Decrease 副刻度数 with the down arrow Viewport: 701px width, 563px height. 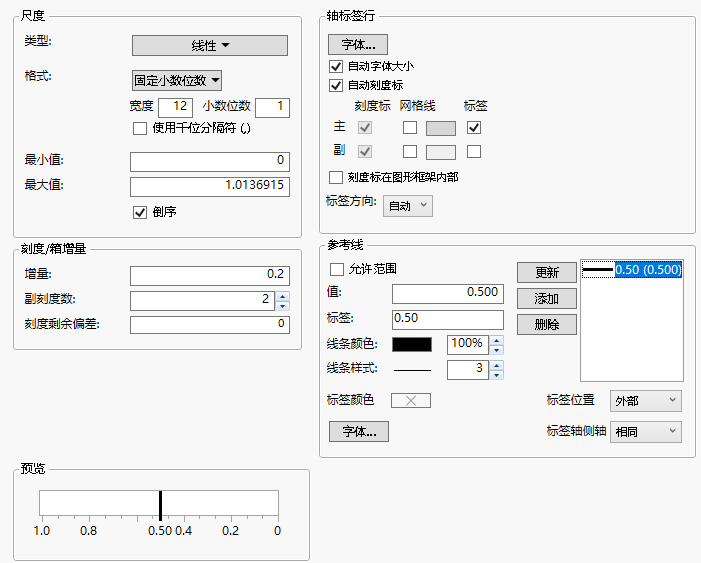[x=283, y=306]
